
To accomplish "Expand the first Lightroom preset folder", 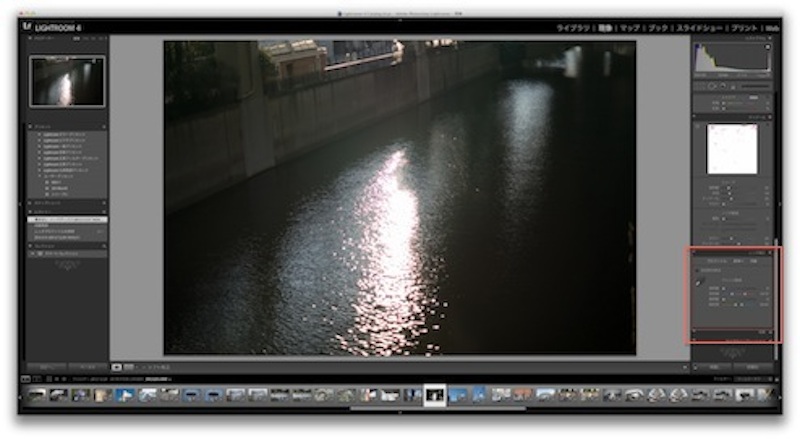I will tap(39, 134).
